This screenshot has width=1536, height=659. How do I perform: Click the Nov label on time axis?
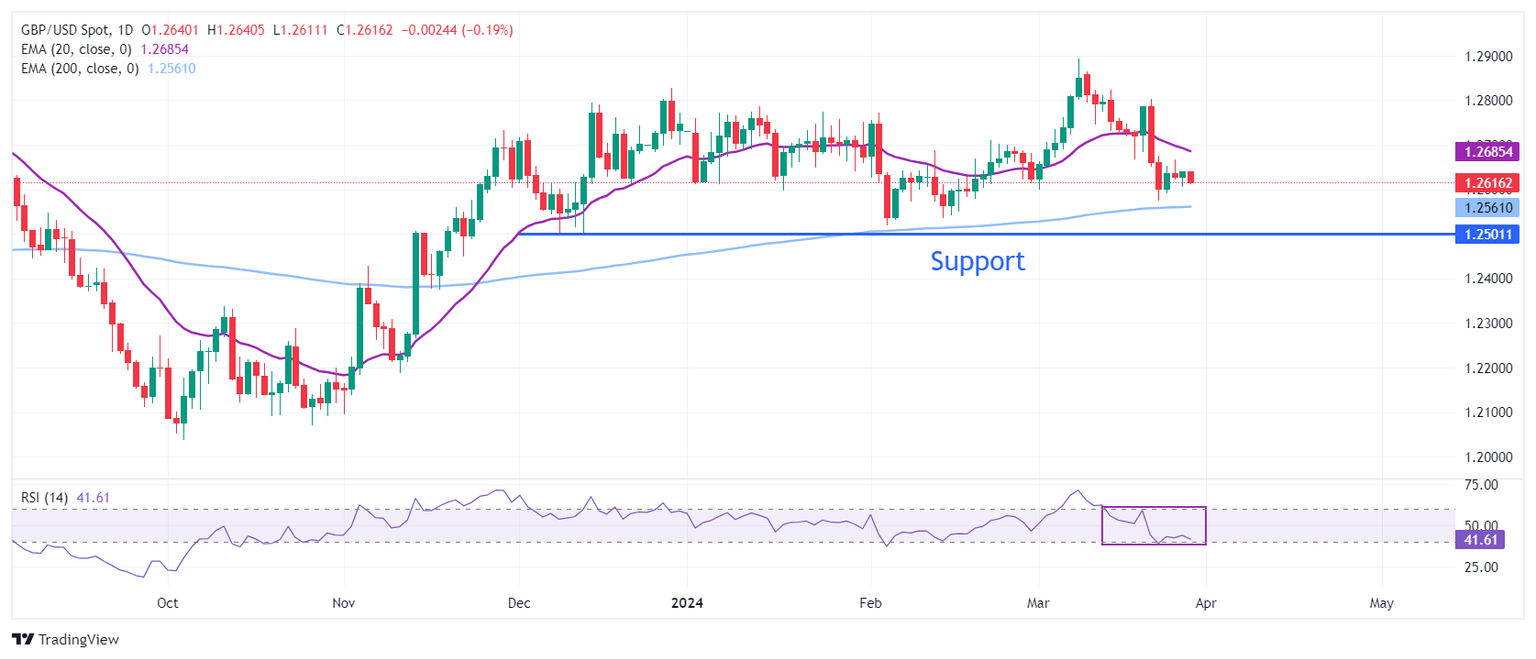pyautogui.click(x=343, y=603)
